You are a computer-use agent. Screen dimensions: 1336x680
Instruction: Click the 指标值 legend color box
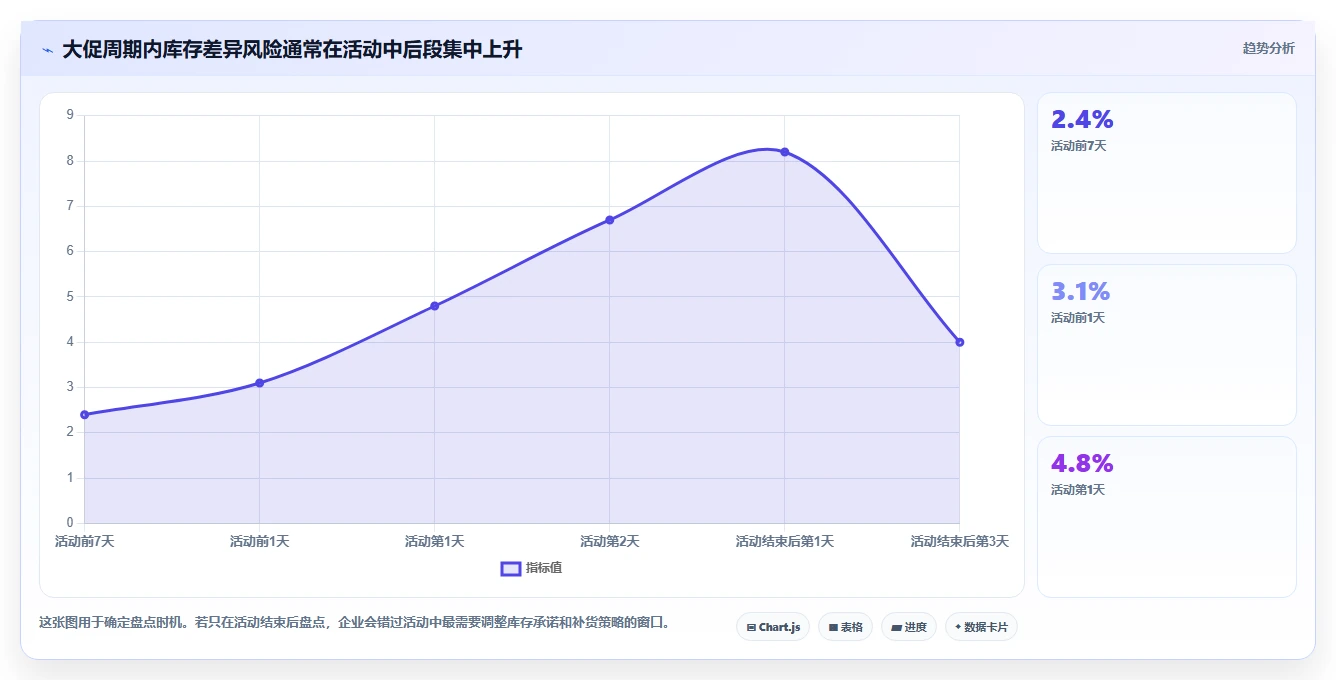point(511,568)
